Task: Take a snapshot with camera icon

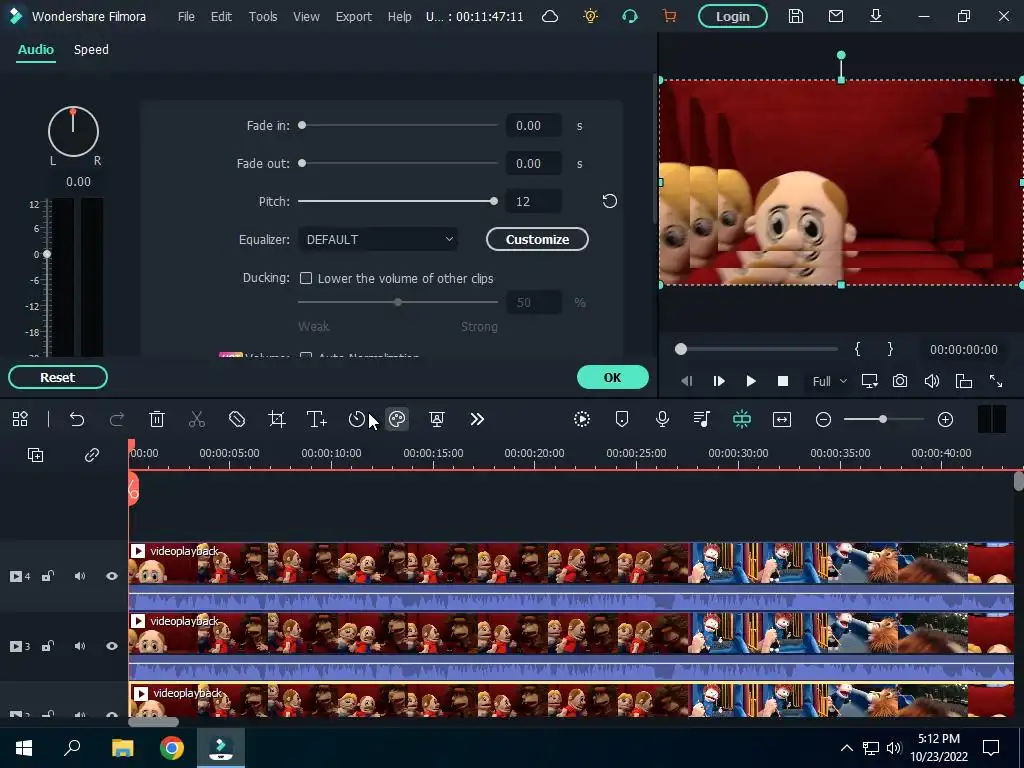Action: pyautogui.click(x=900, y=381)
